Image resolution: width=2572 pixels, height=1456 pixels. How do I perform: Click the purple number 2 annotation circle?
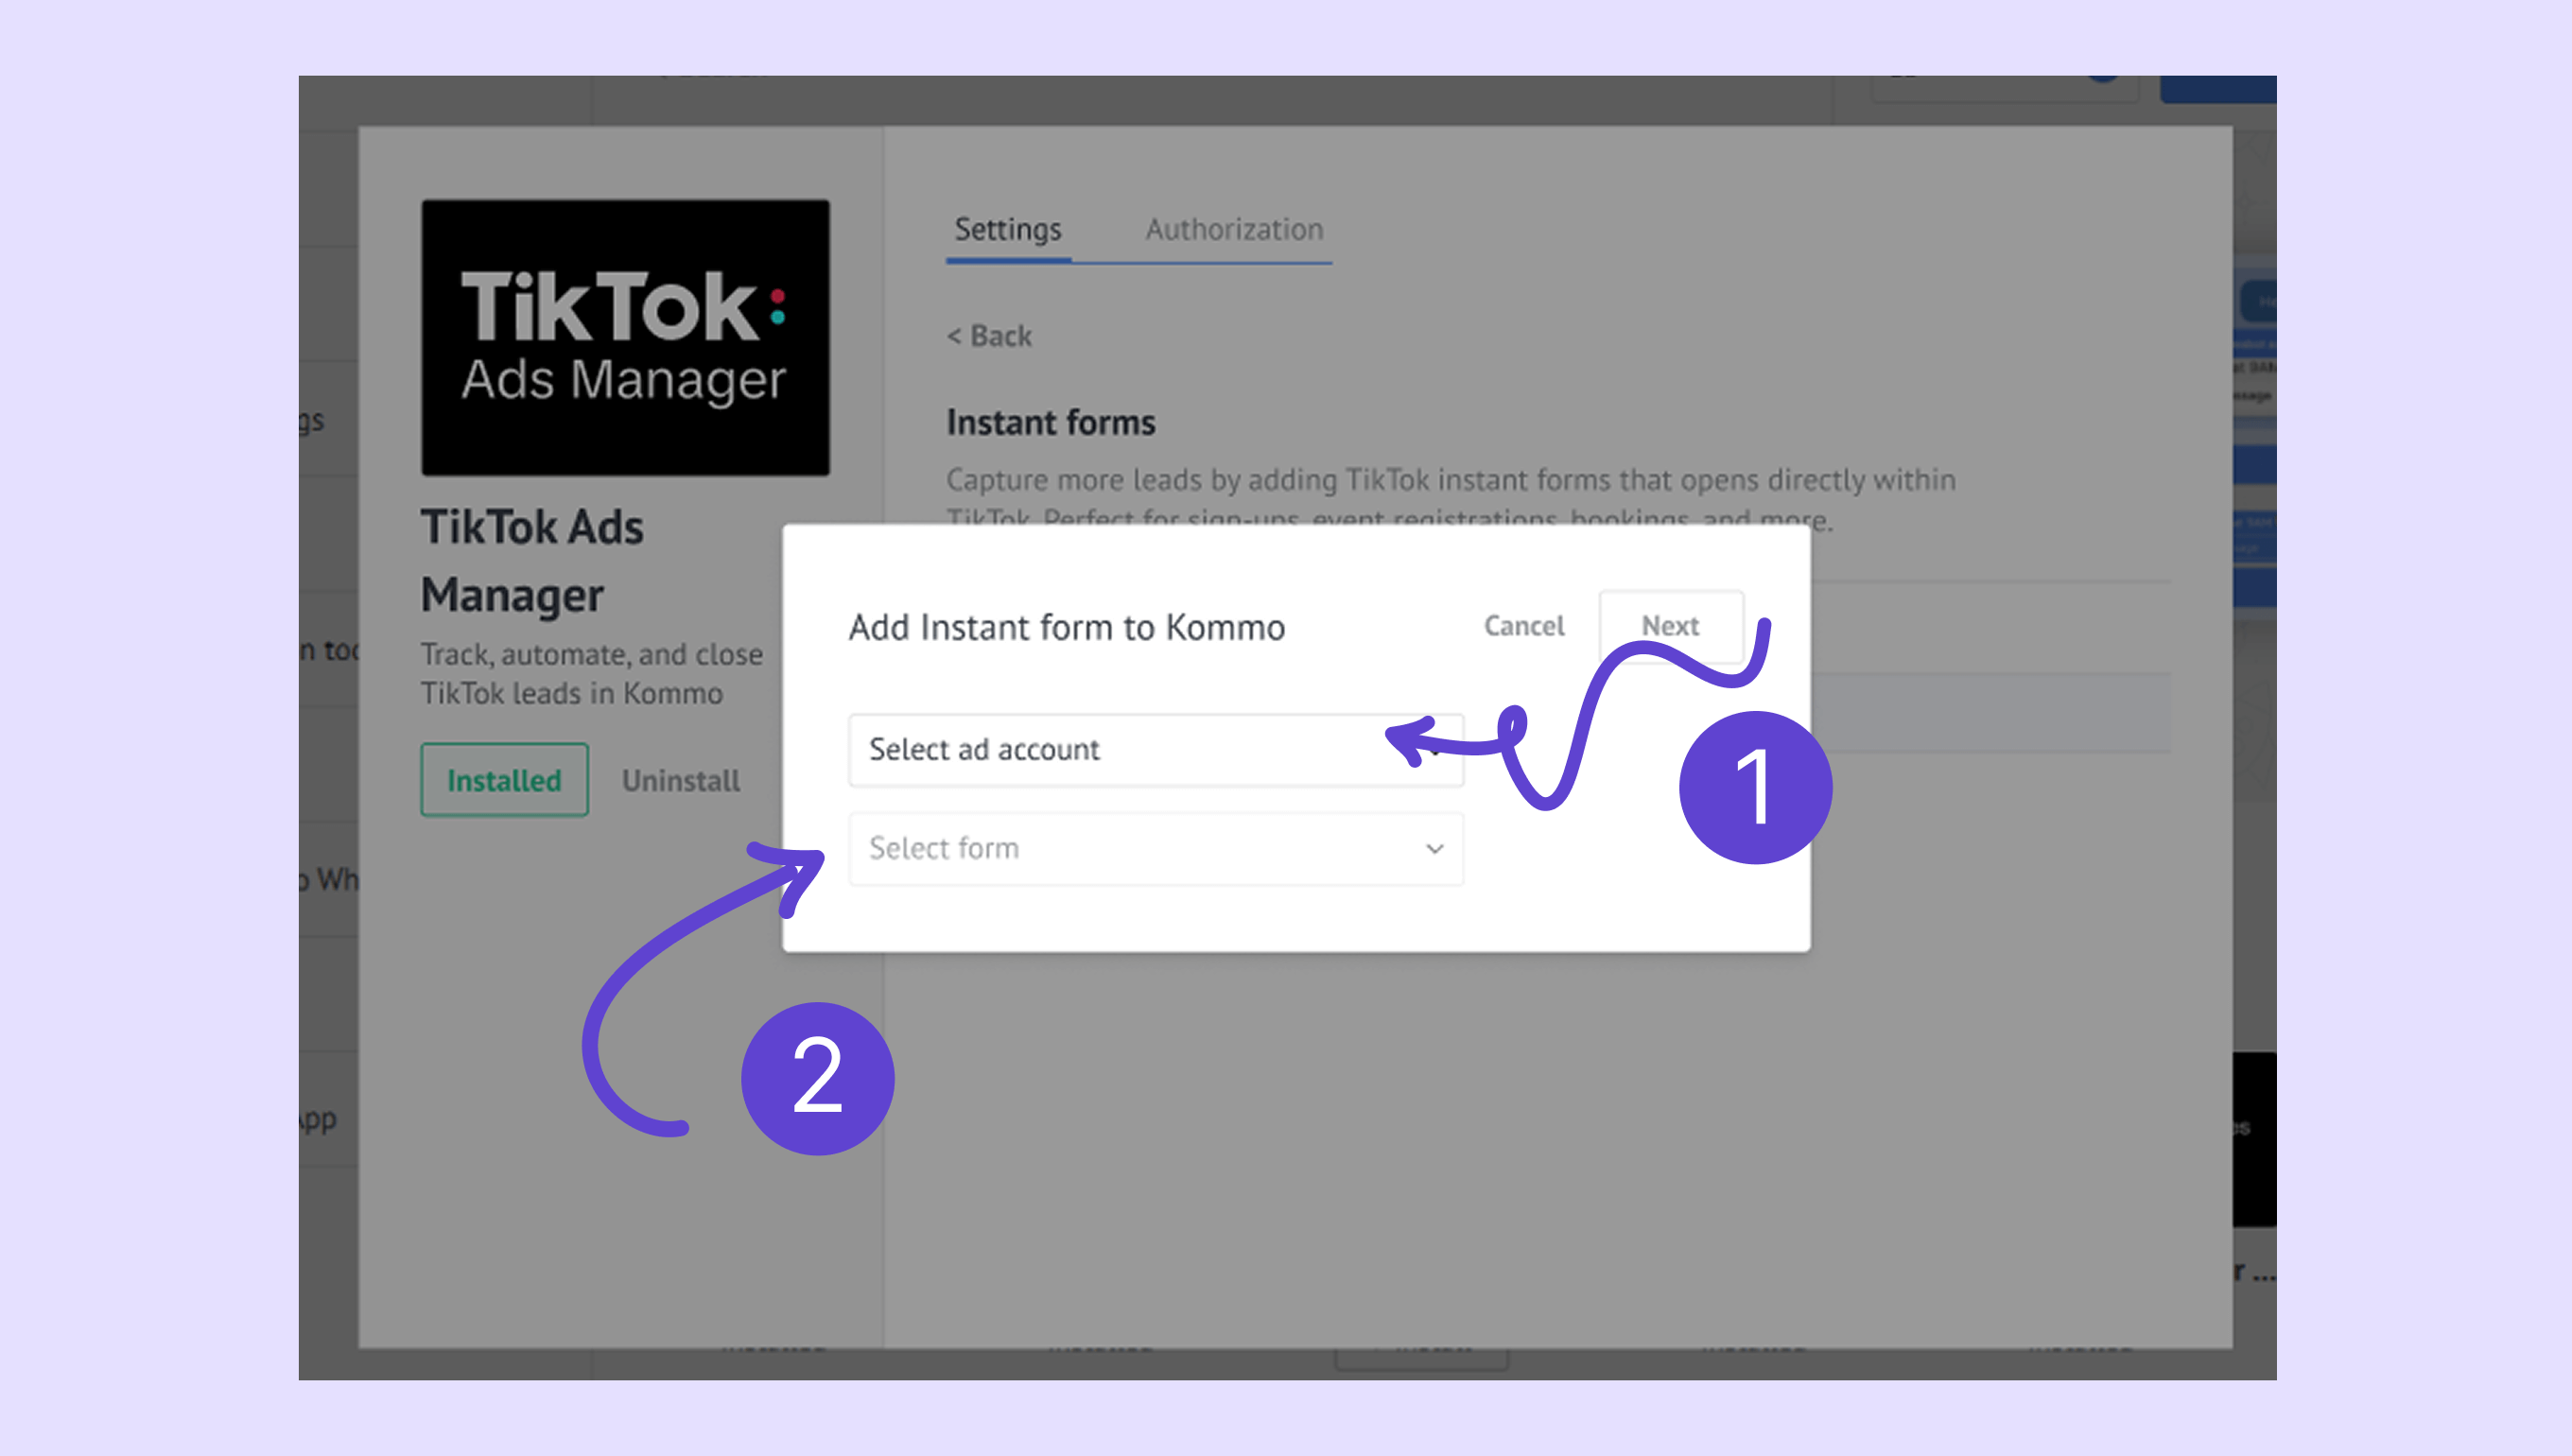pyautogui.click(x=817, y=1078)
